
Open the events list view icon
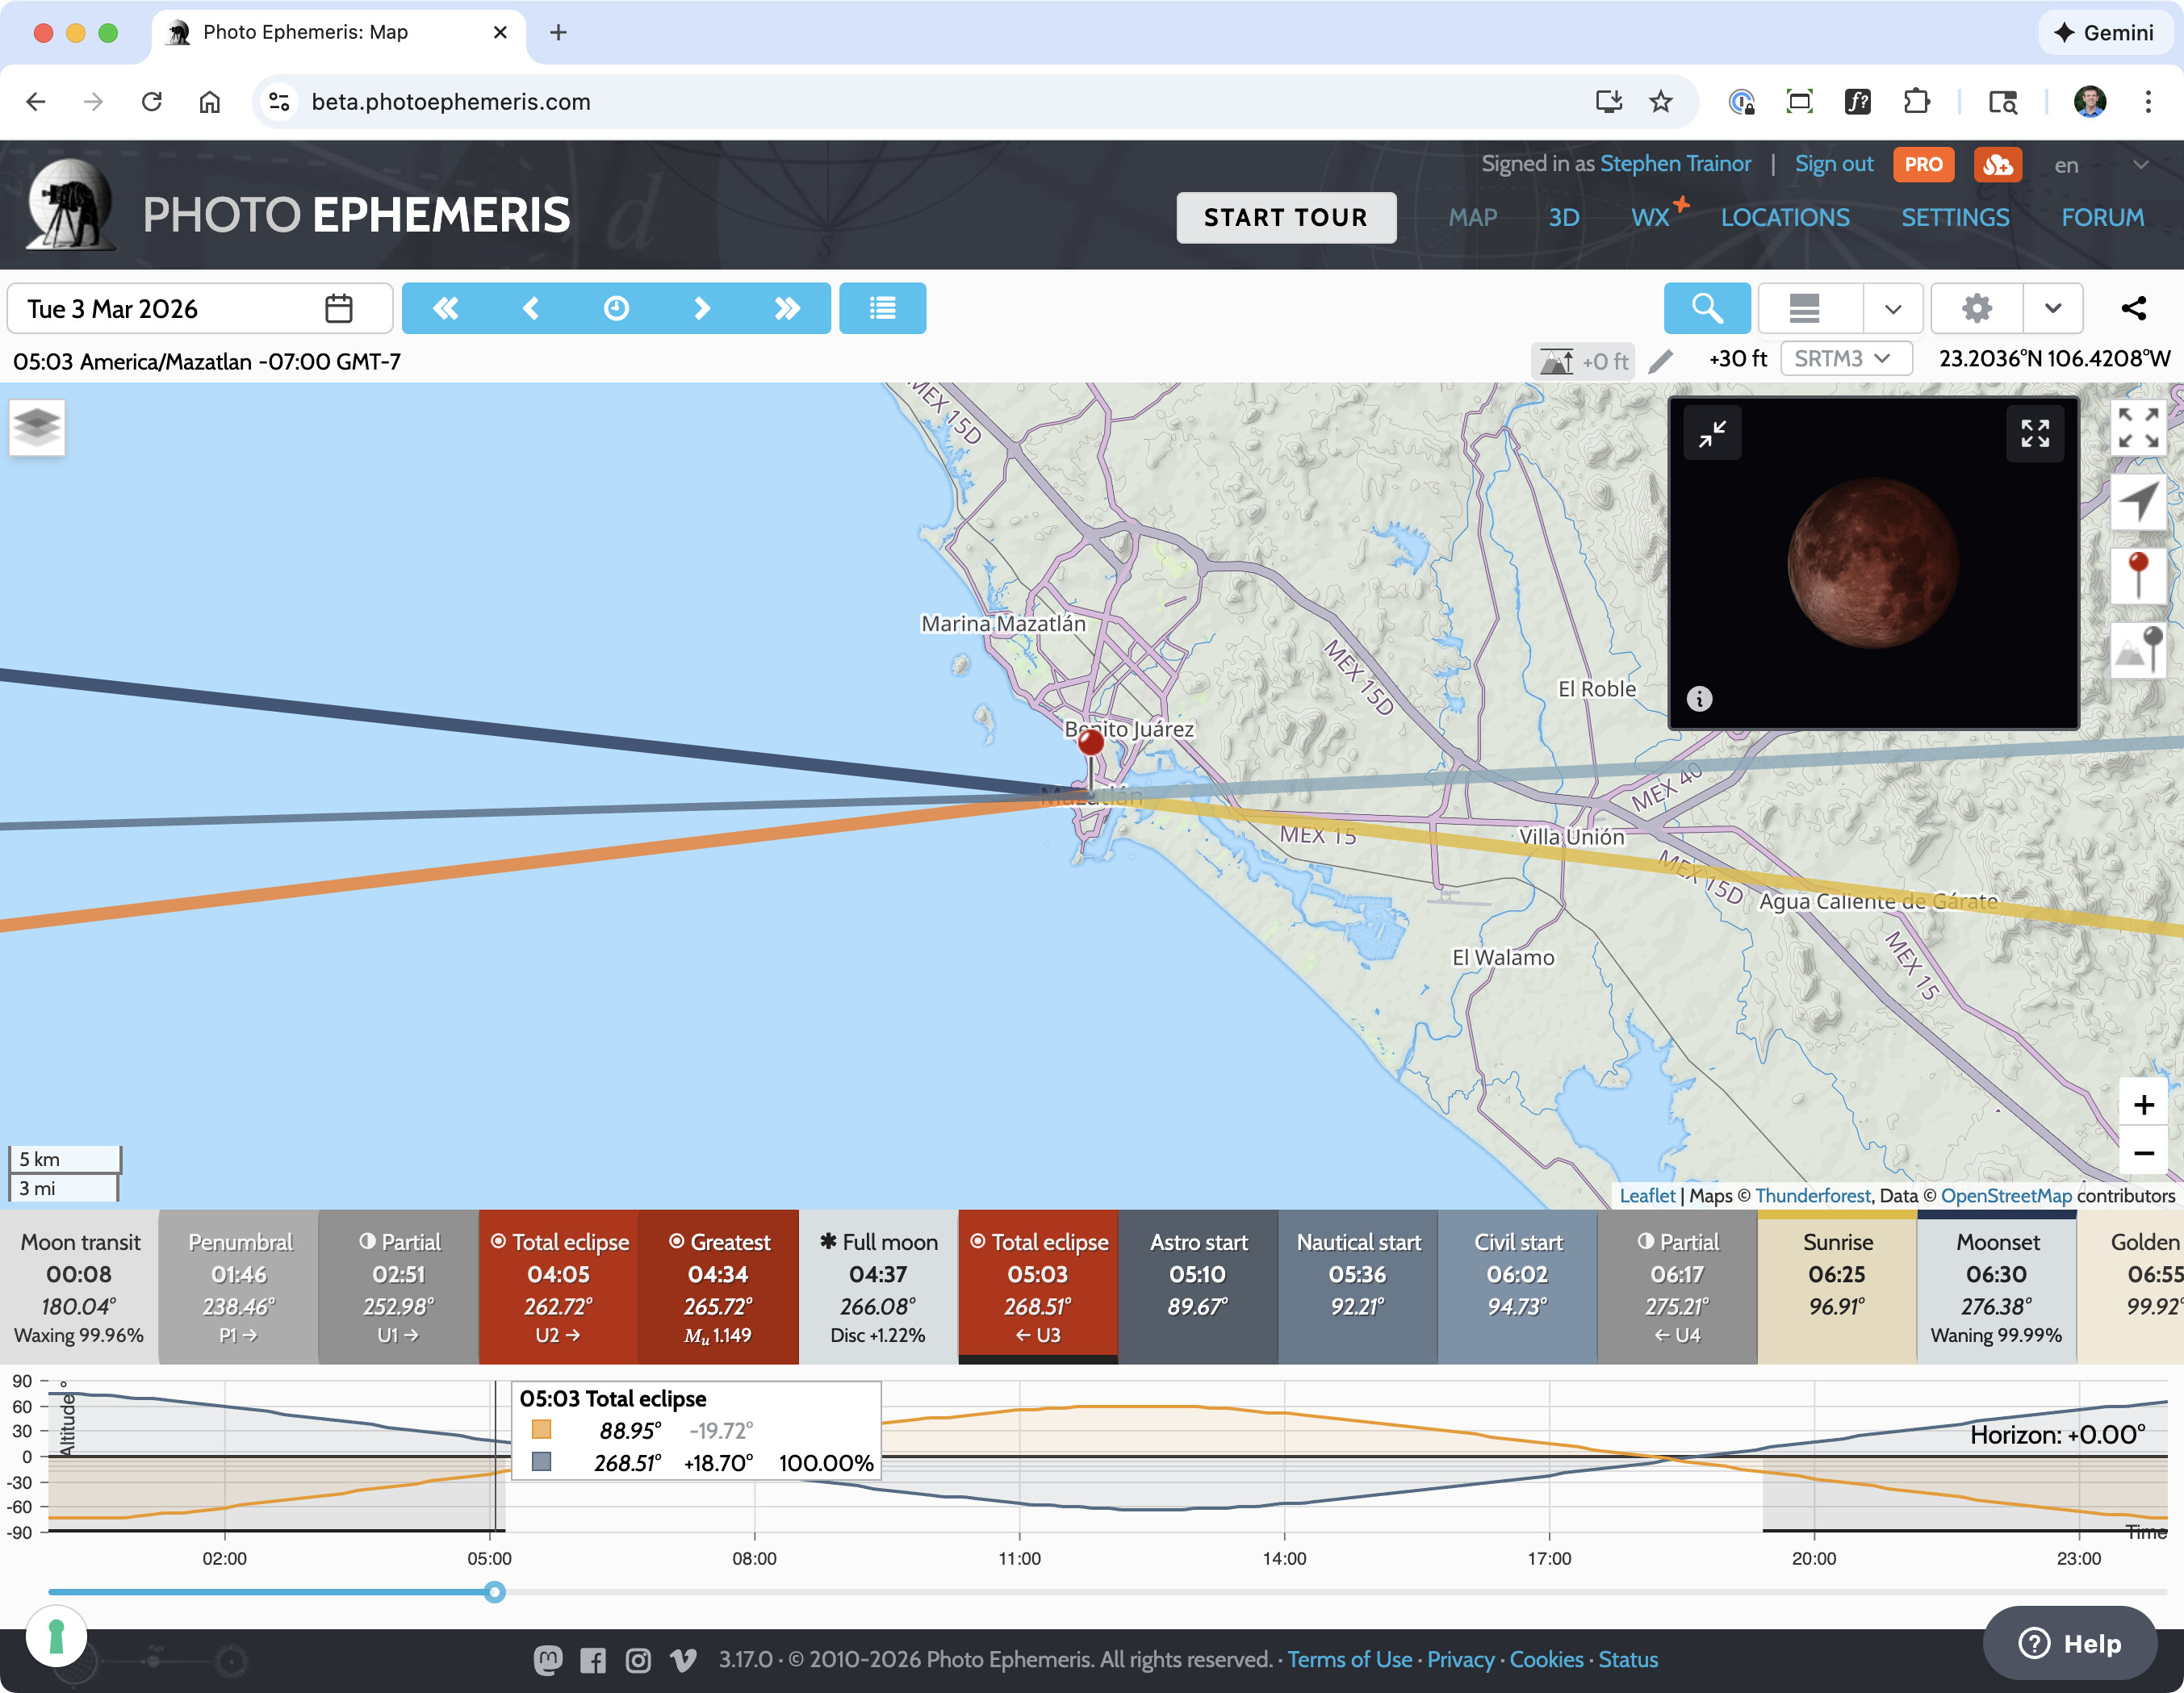[x=882, y=309]
